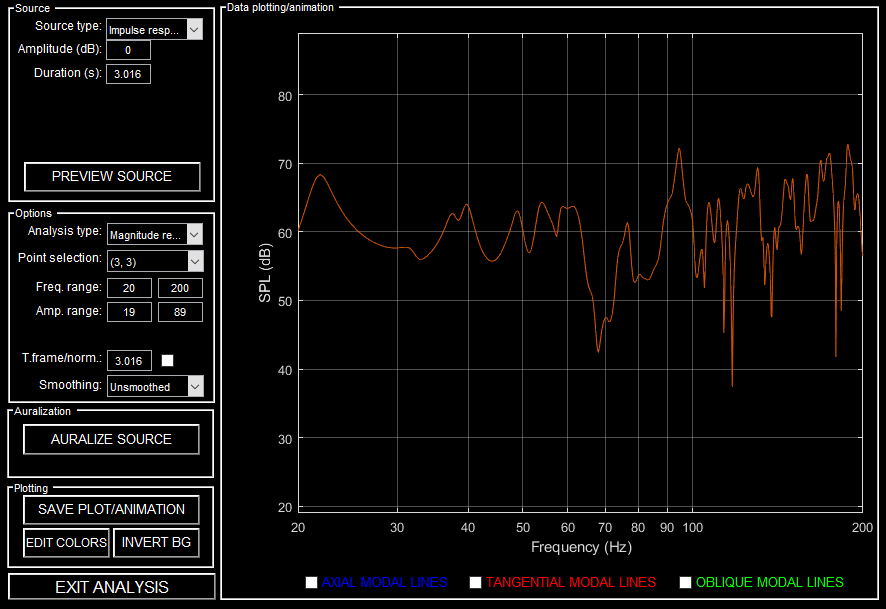Open the Analysis type dropdown
The height and width of the screenshot is (609, 886).
pyautogui.click(x=155, y=234)
